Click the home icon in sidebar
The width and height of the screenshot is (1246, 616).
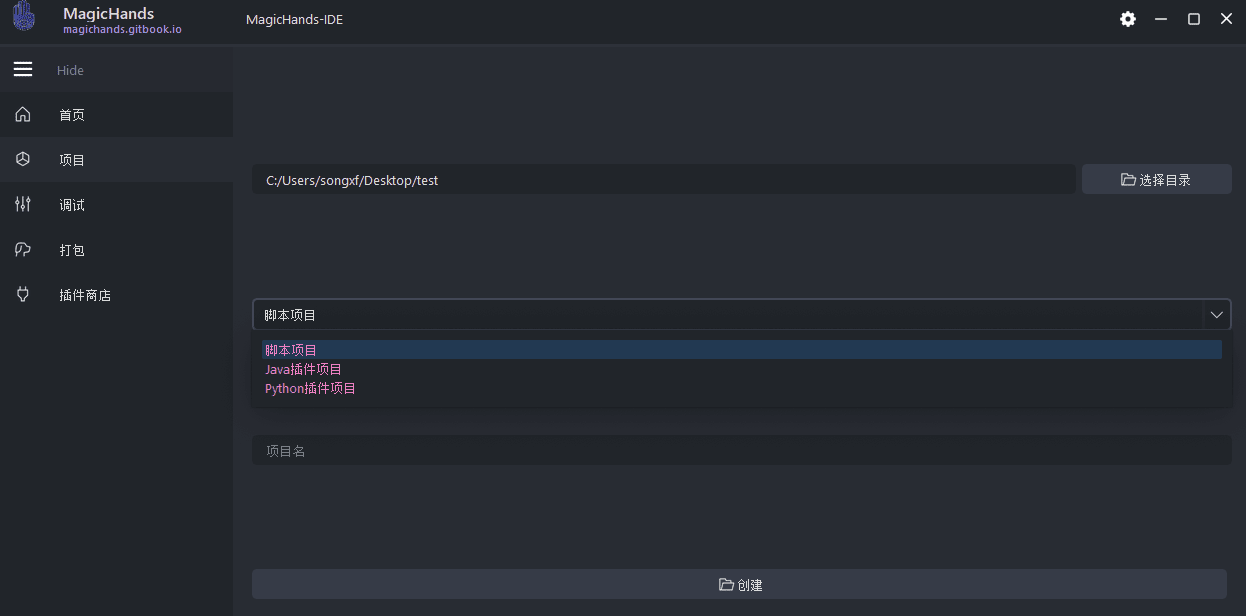click(x=23, y=115)
